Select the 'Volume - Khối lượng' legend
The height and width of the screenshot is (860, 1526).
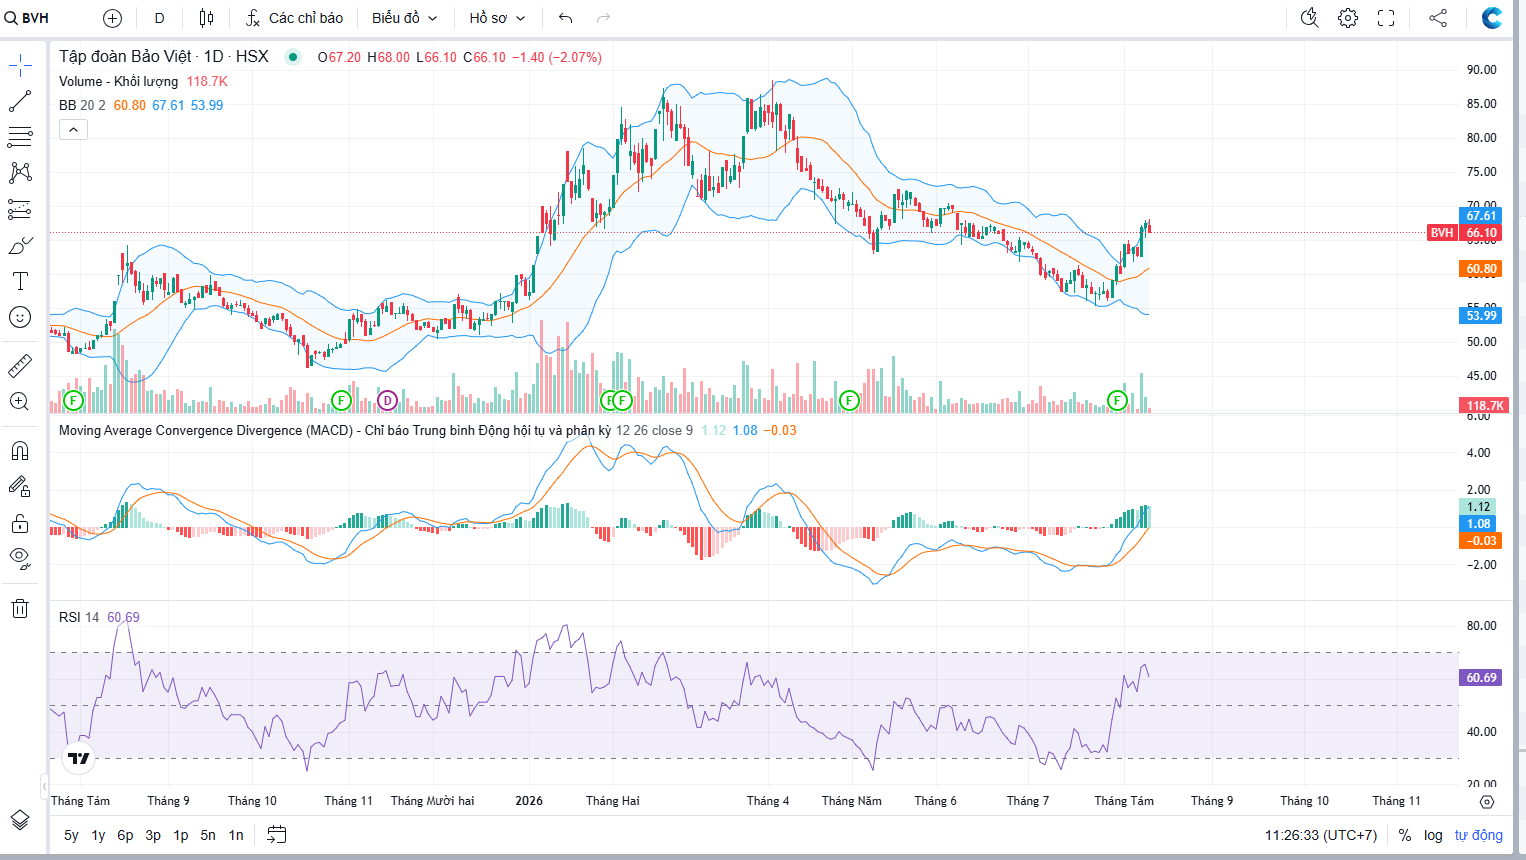click(118, 81)
